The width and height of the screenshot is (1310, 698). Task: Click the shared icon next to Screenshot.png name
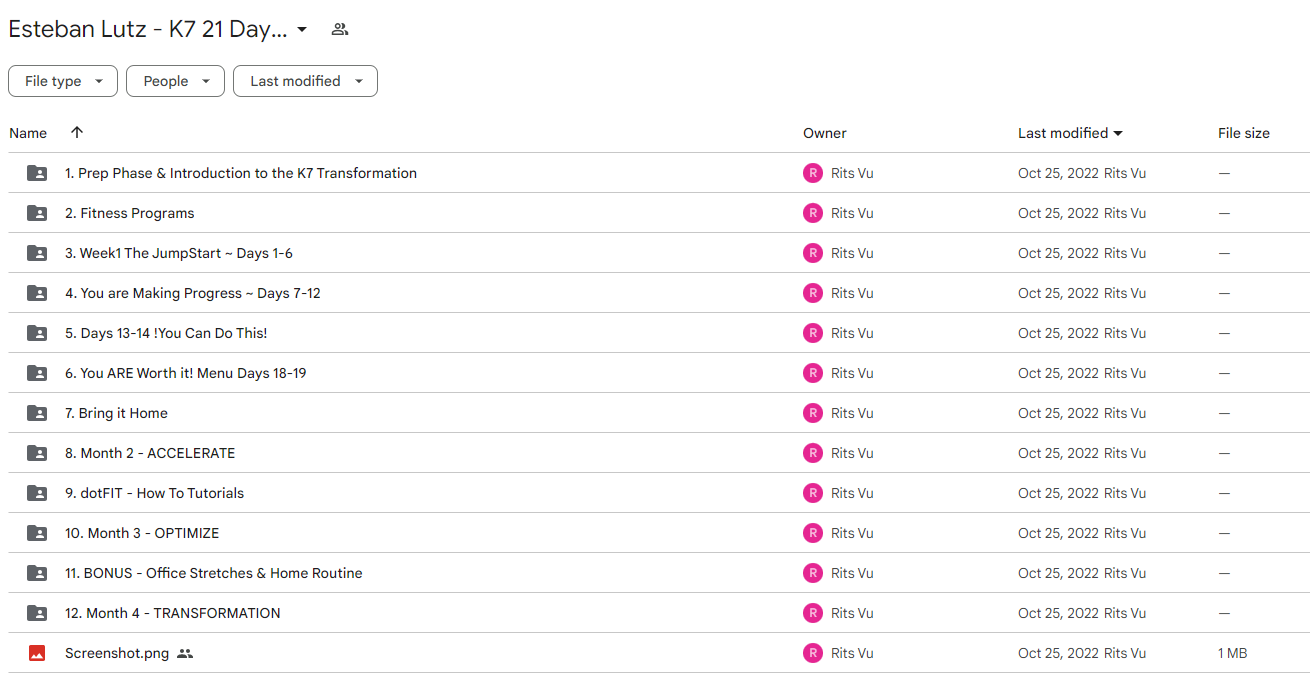pos(185,653)
